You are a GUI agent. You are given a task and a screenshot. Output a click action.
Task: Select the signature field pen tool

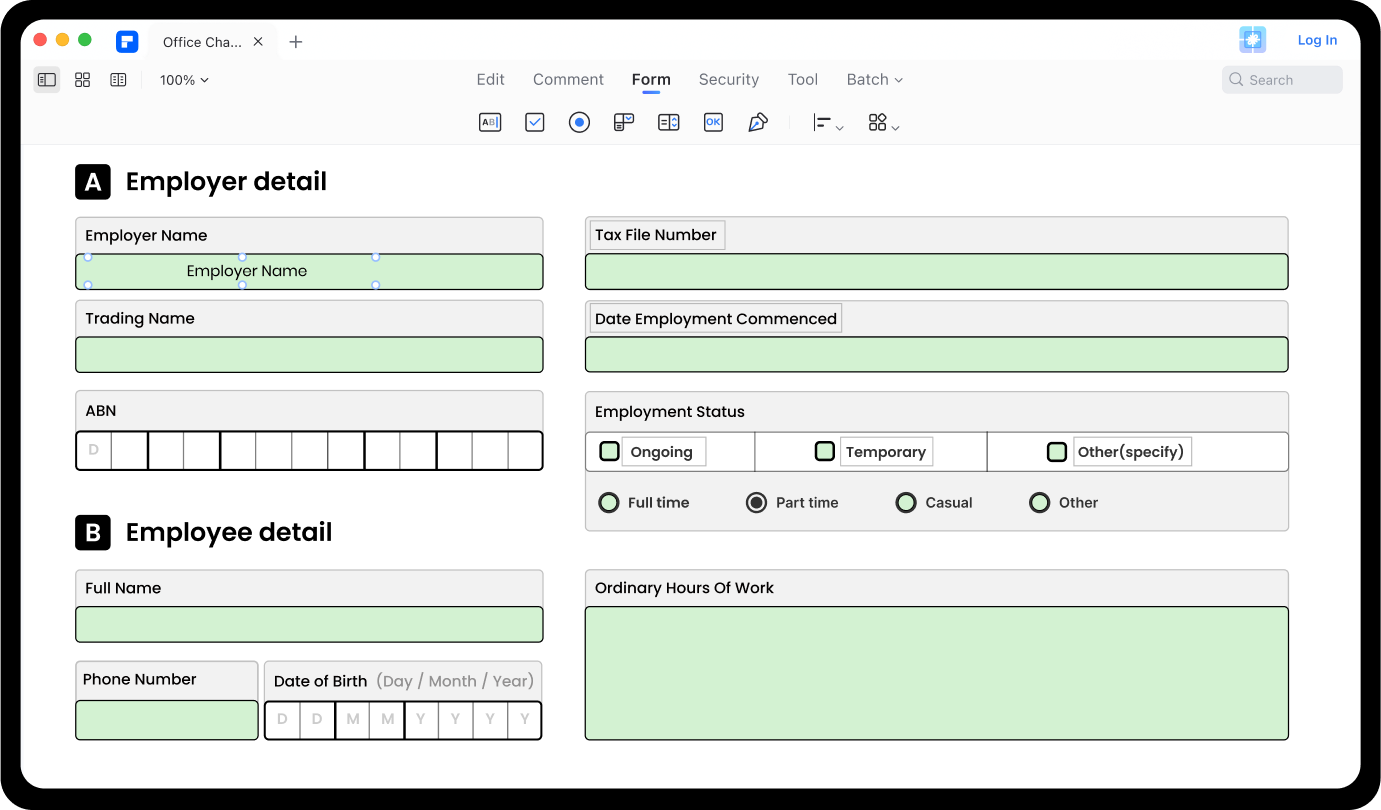[758, 122]
